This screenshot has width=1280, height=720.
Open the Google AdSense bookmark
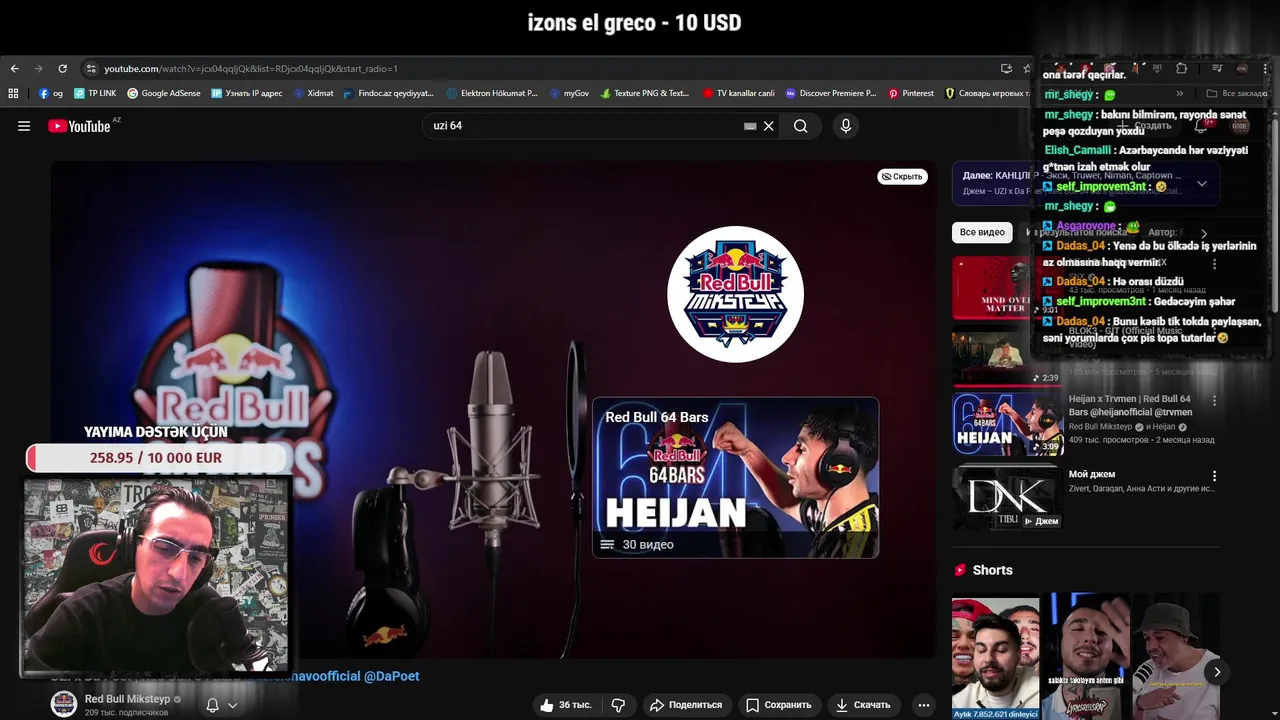click(164, 93)
